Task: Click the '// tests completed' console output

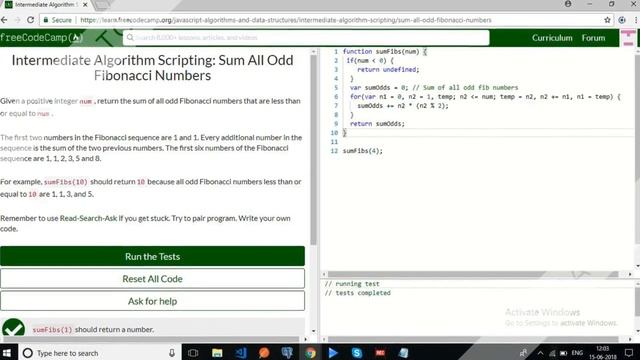Action: pyautogui.click(x=358, y=293)
